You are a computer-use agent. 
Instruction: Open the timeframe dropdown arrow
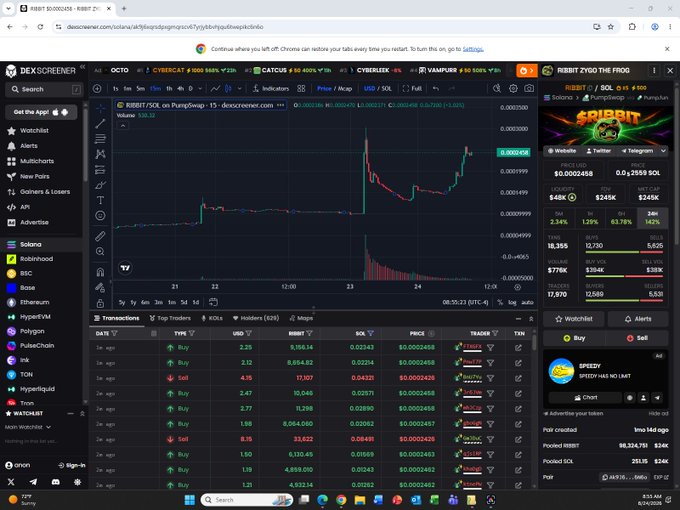coord(200,88)
